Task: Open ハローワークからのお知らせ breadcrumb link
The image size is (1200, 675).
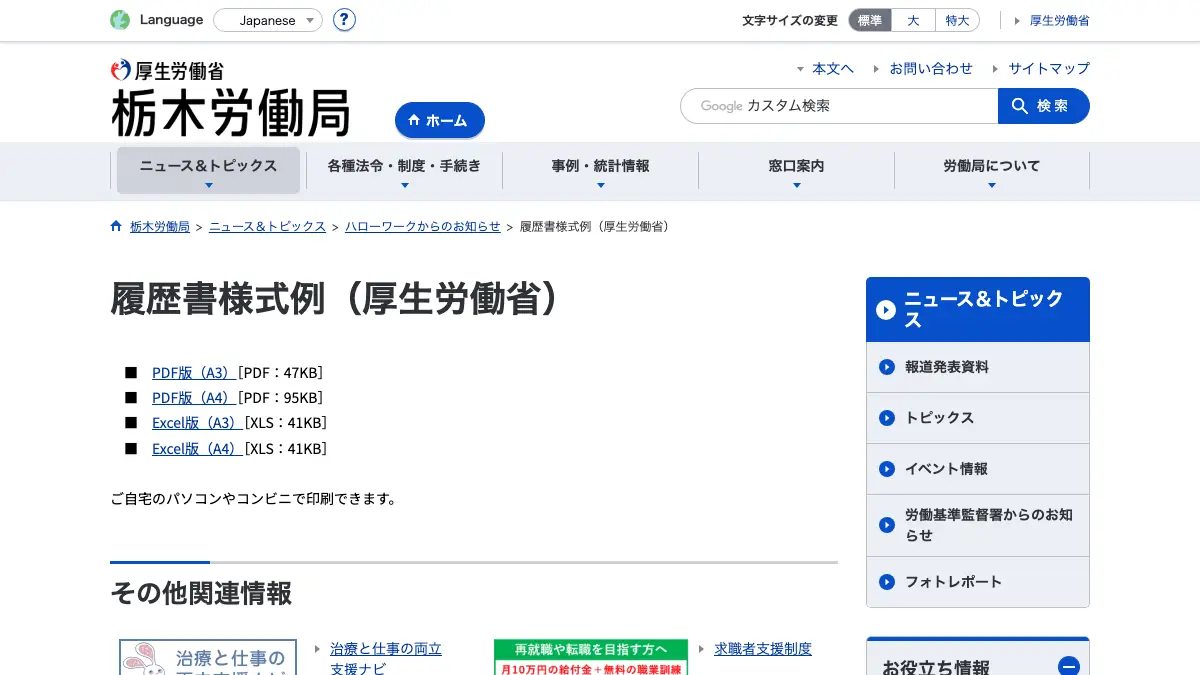Action: point(423,227)
